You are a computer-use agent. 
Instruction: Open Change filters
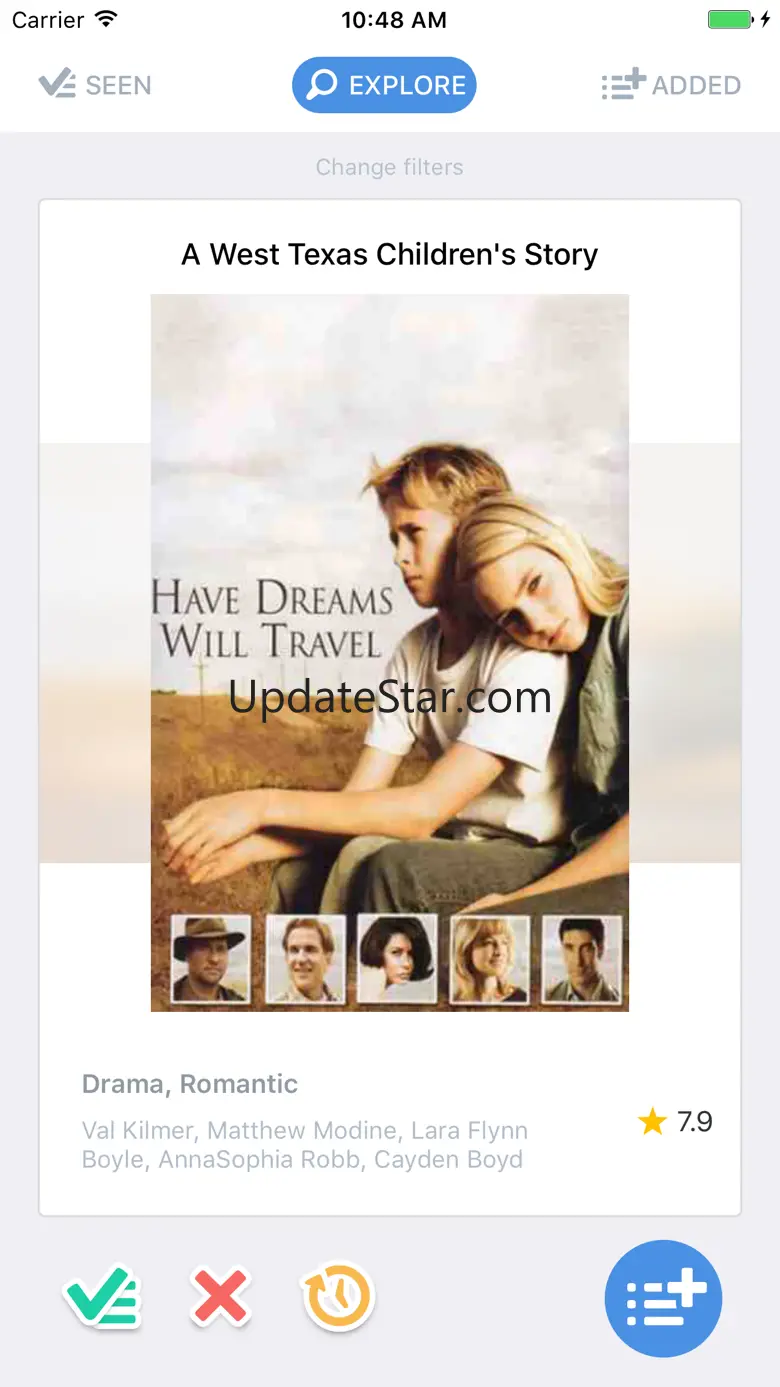coord(390,167)
